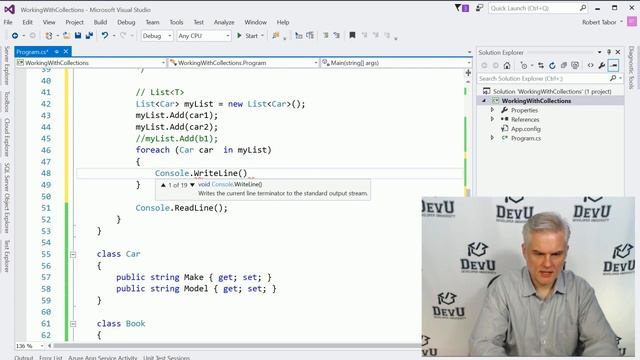Toggle the Show All Files icon in Solution Explorer
The width and height of the screenshot is (640, 360).
pos(575,65)
